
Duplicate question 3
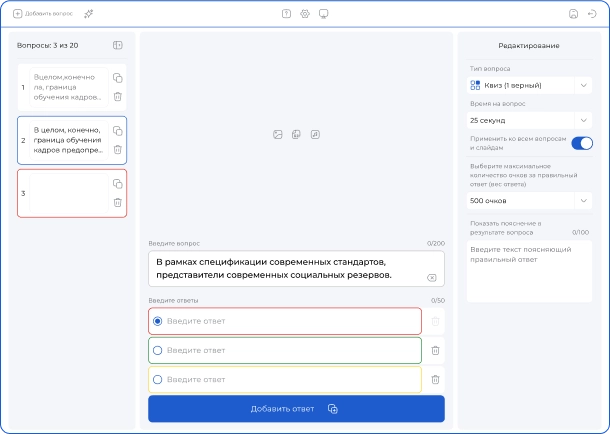(117, 184)
